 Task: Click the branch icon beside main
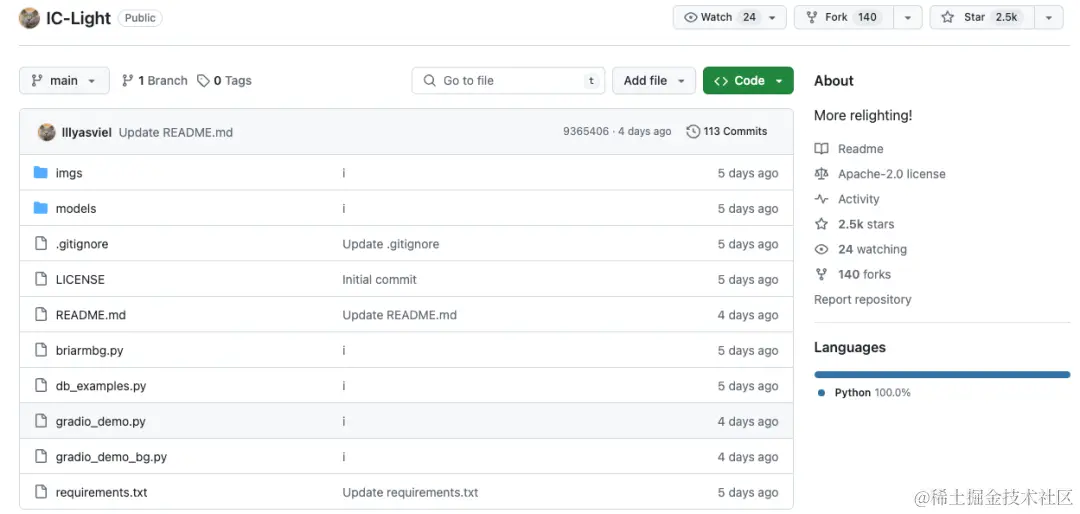[x=37, y=81]
